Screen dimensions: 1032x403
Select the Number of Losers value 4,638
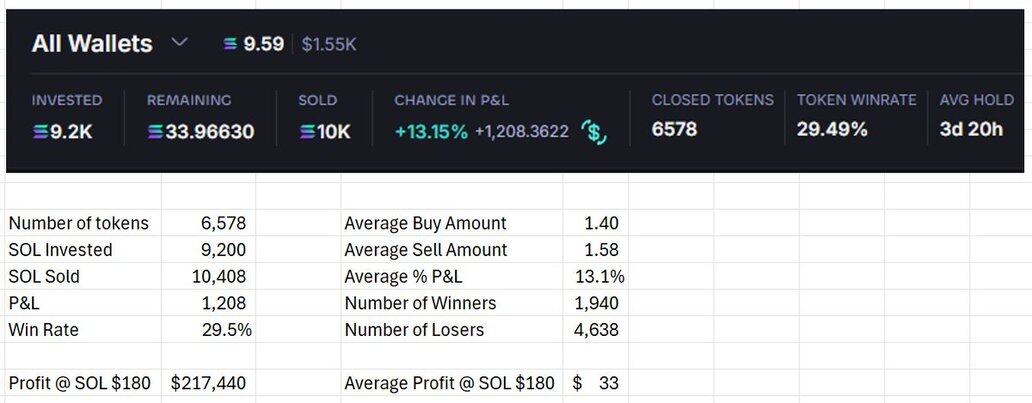coord(596,330)
